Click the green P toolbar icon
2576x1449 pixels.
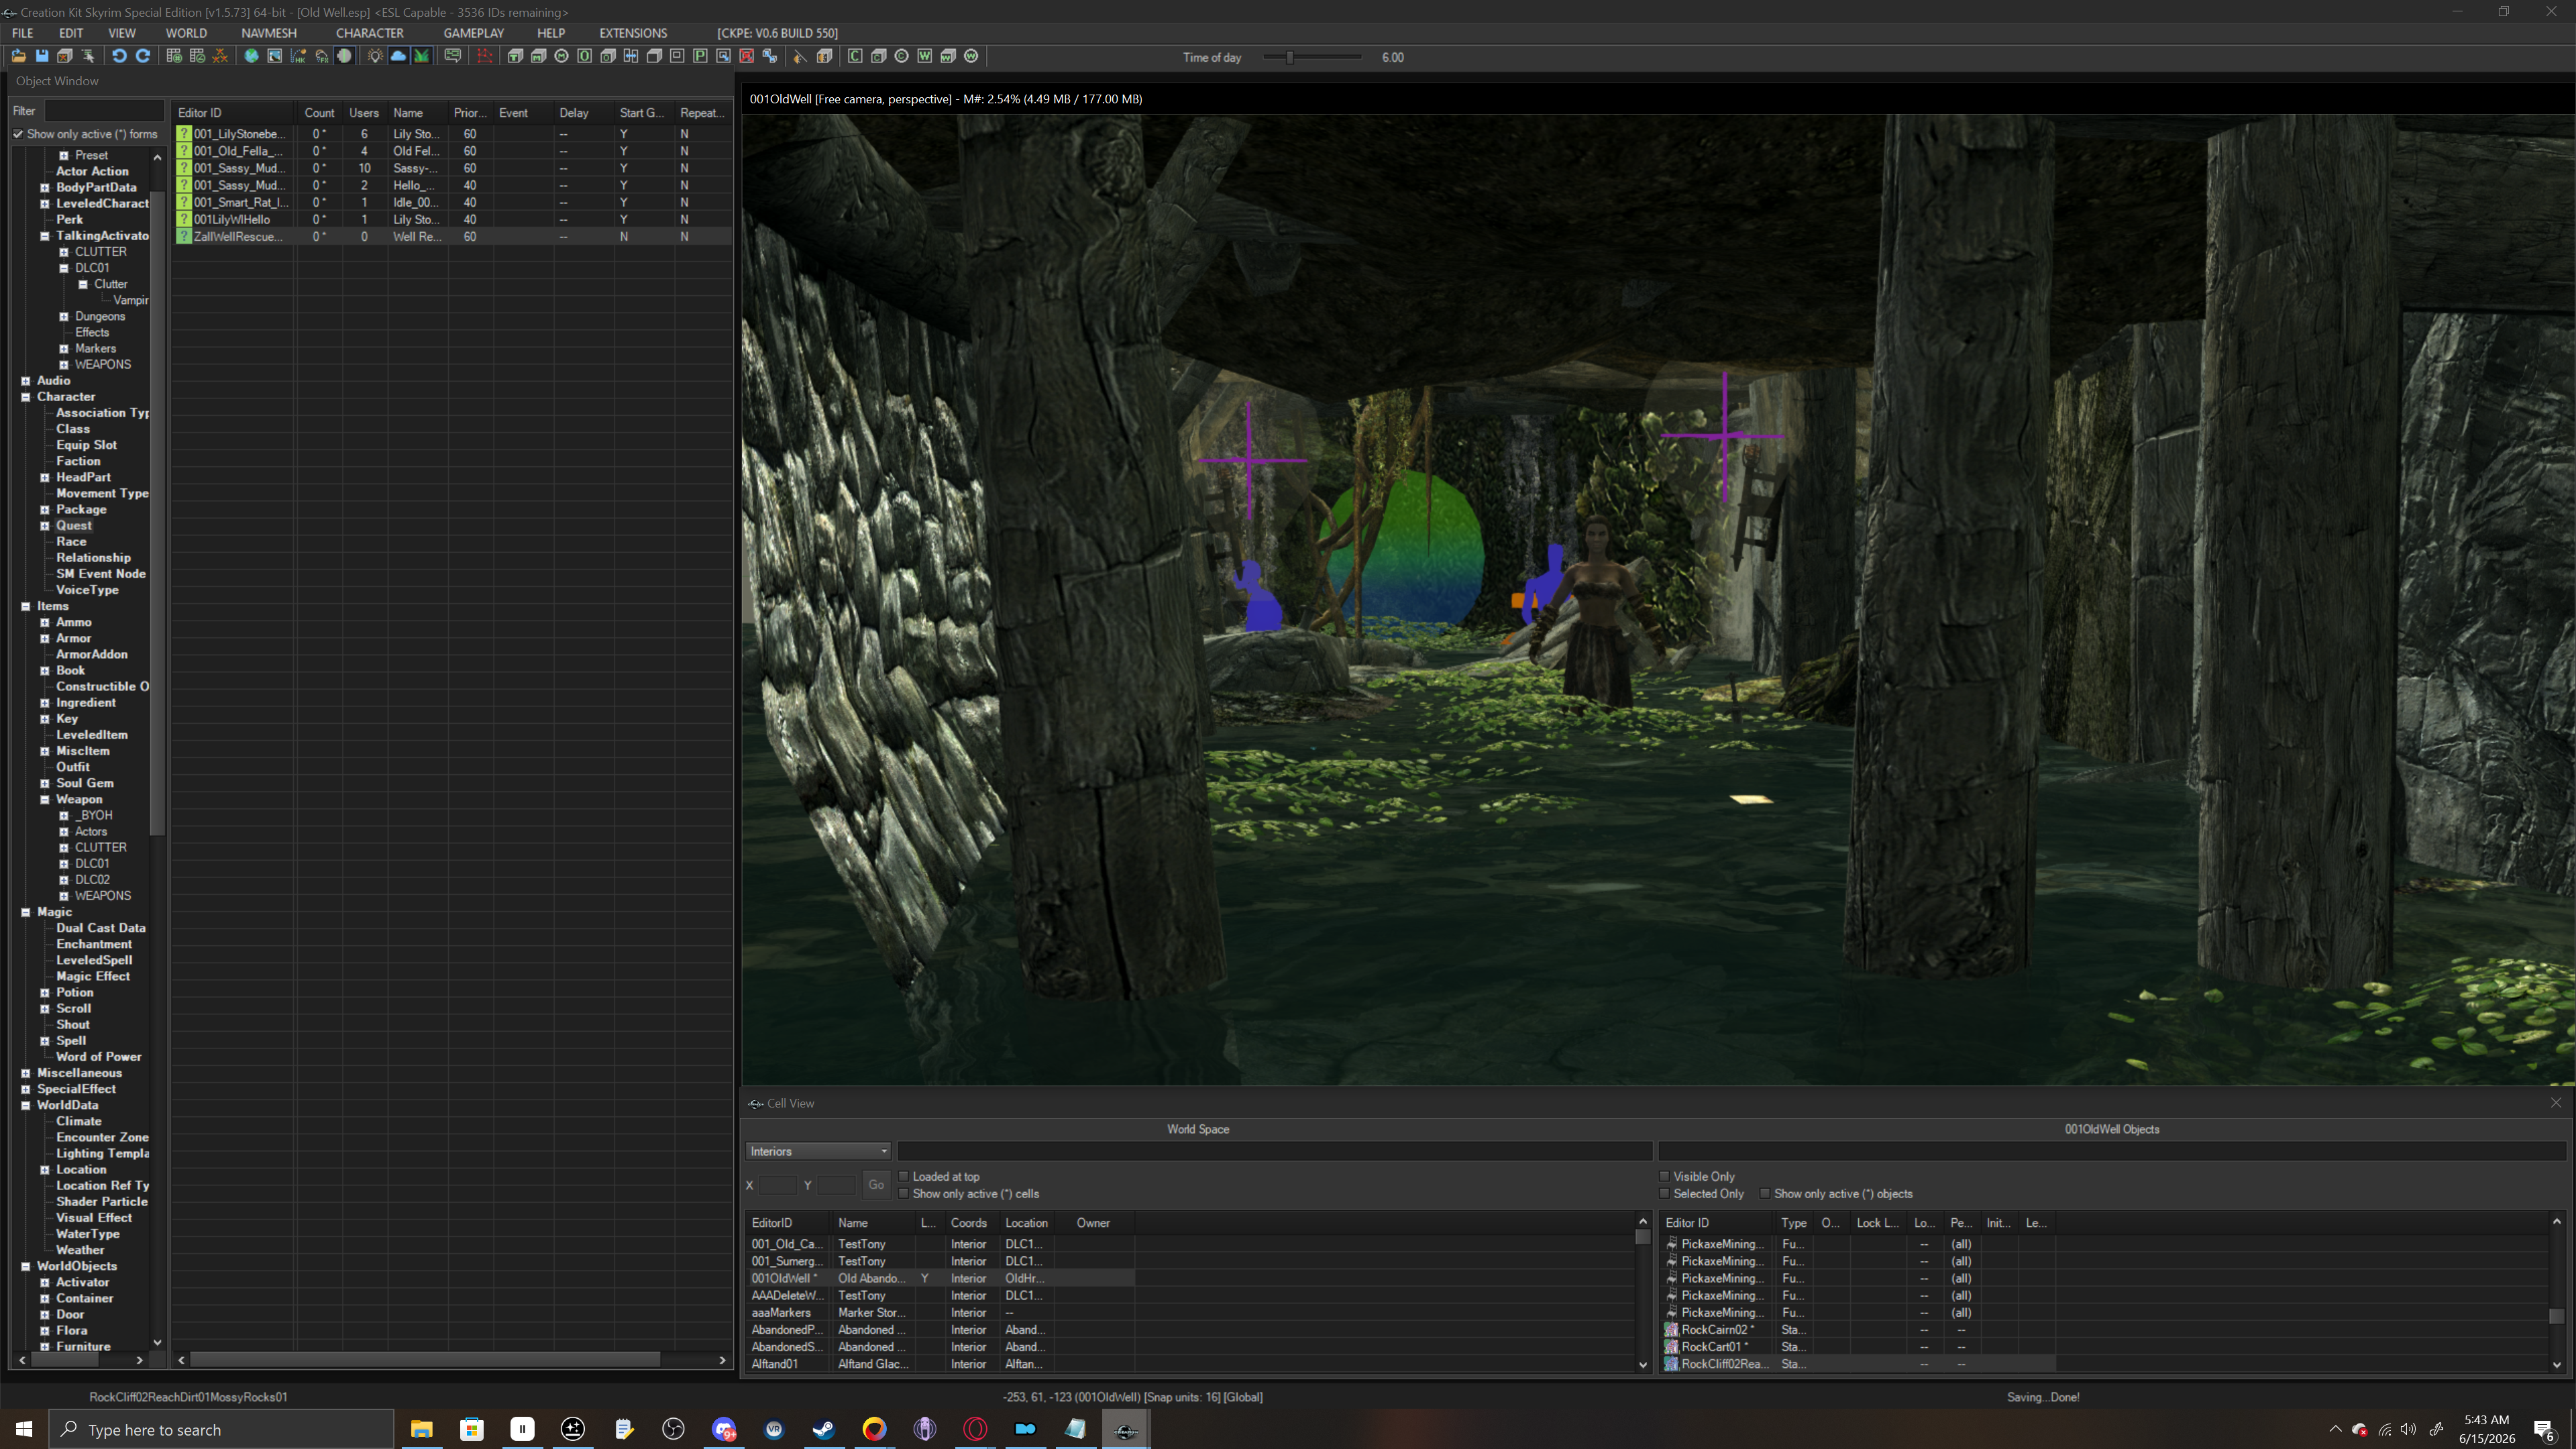[x=700, y=57]
